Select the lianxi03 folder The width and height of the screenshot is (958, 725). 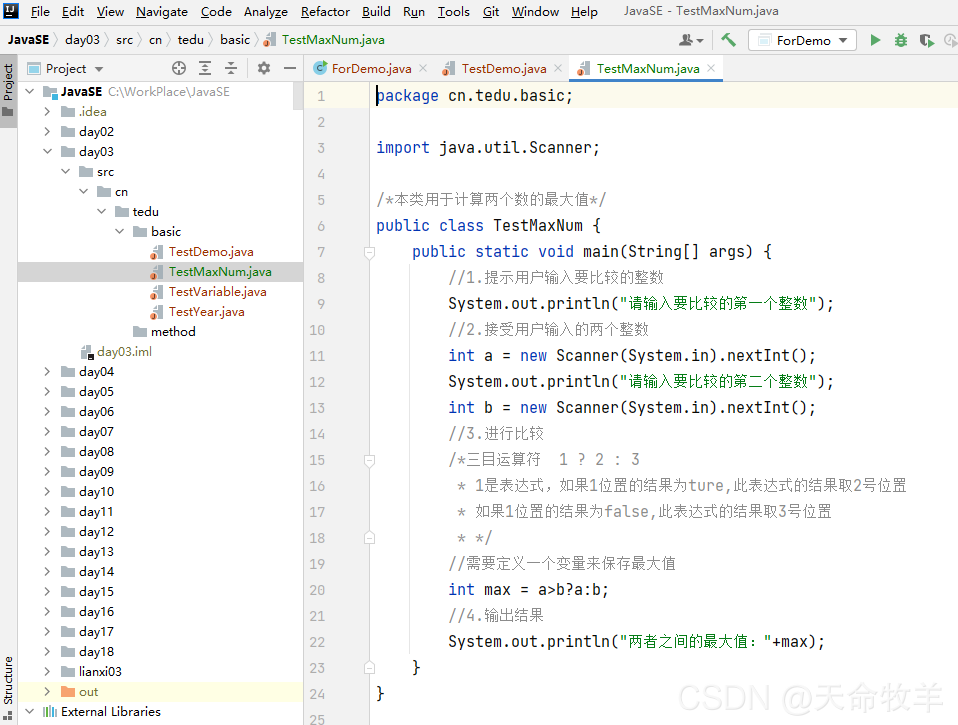point(100,672)
